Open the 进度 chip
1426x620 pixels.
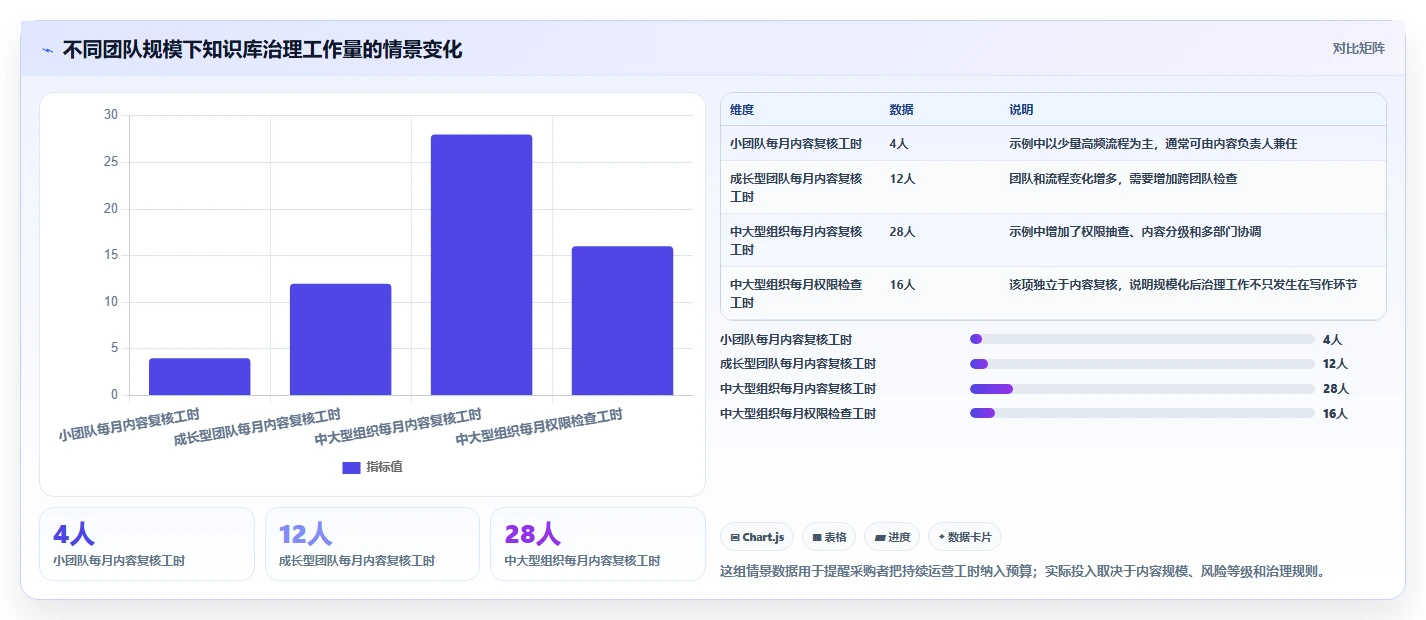pyautogui.click(x=892, y=537)
